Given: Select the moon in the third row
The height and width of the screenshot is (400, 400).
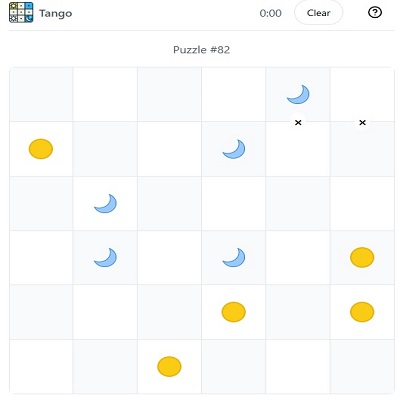Looking at the screenshot, I should tap(105, 203).
